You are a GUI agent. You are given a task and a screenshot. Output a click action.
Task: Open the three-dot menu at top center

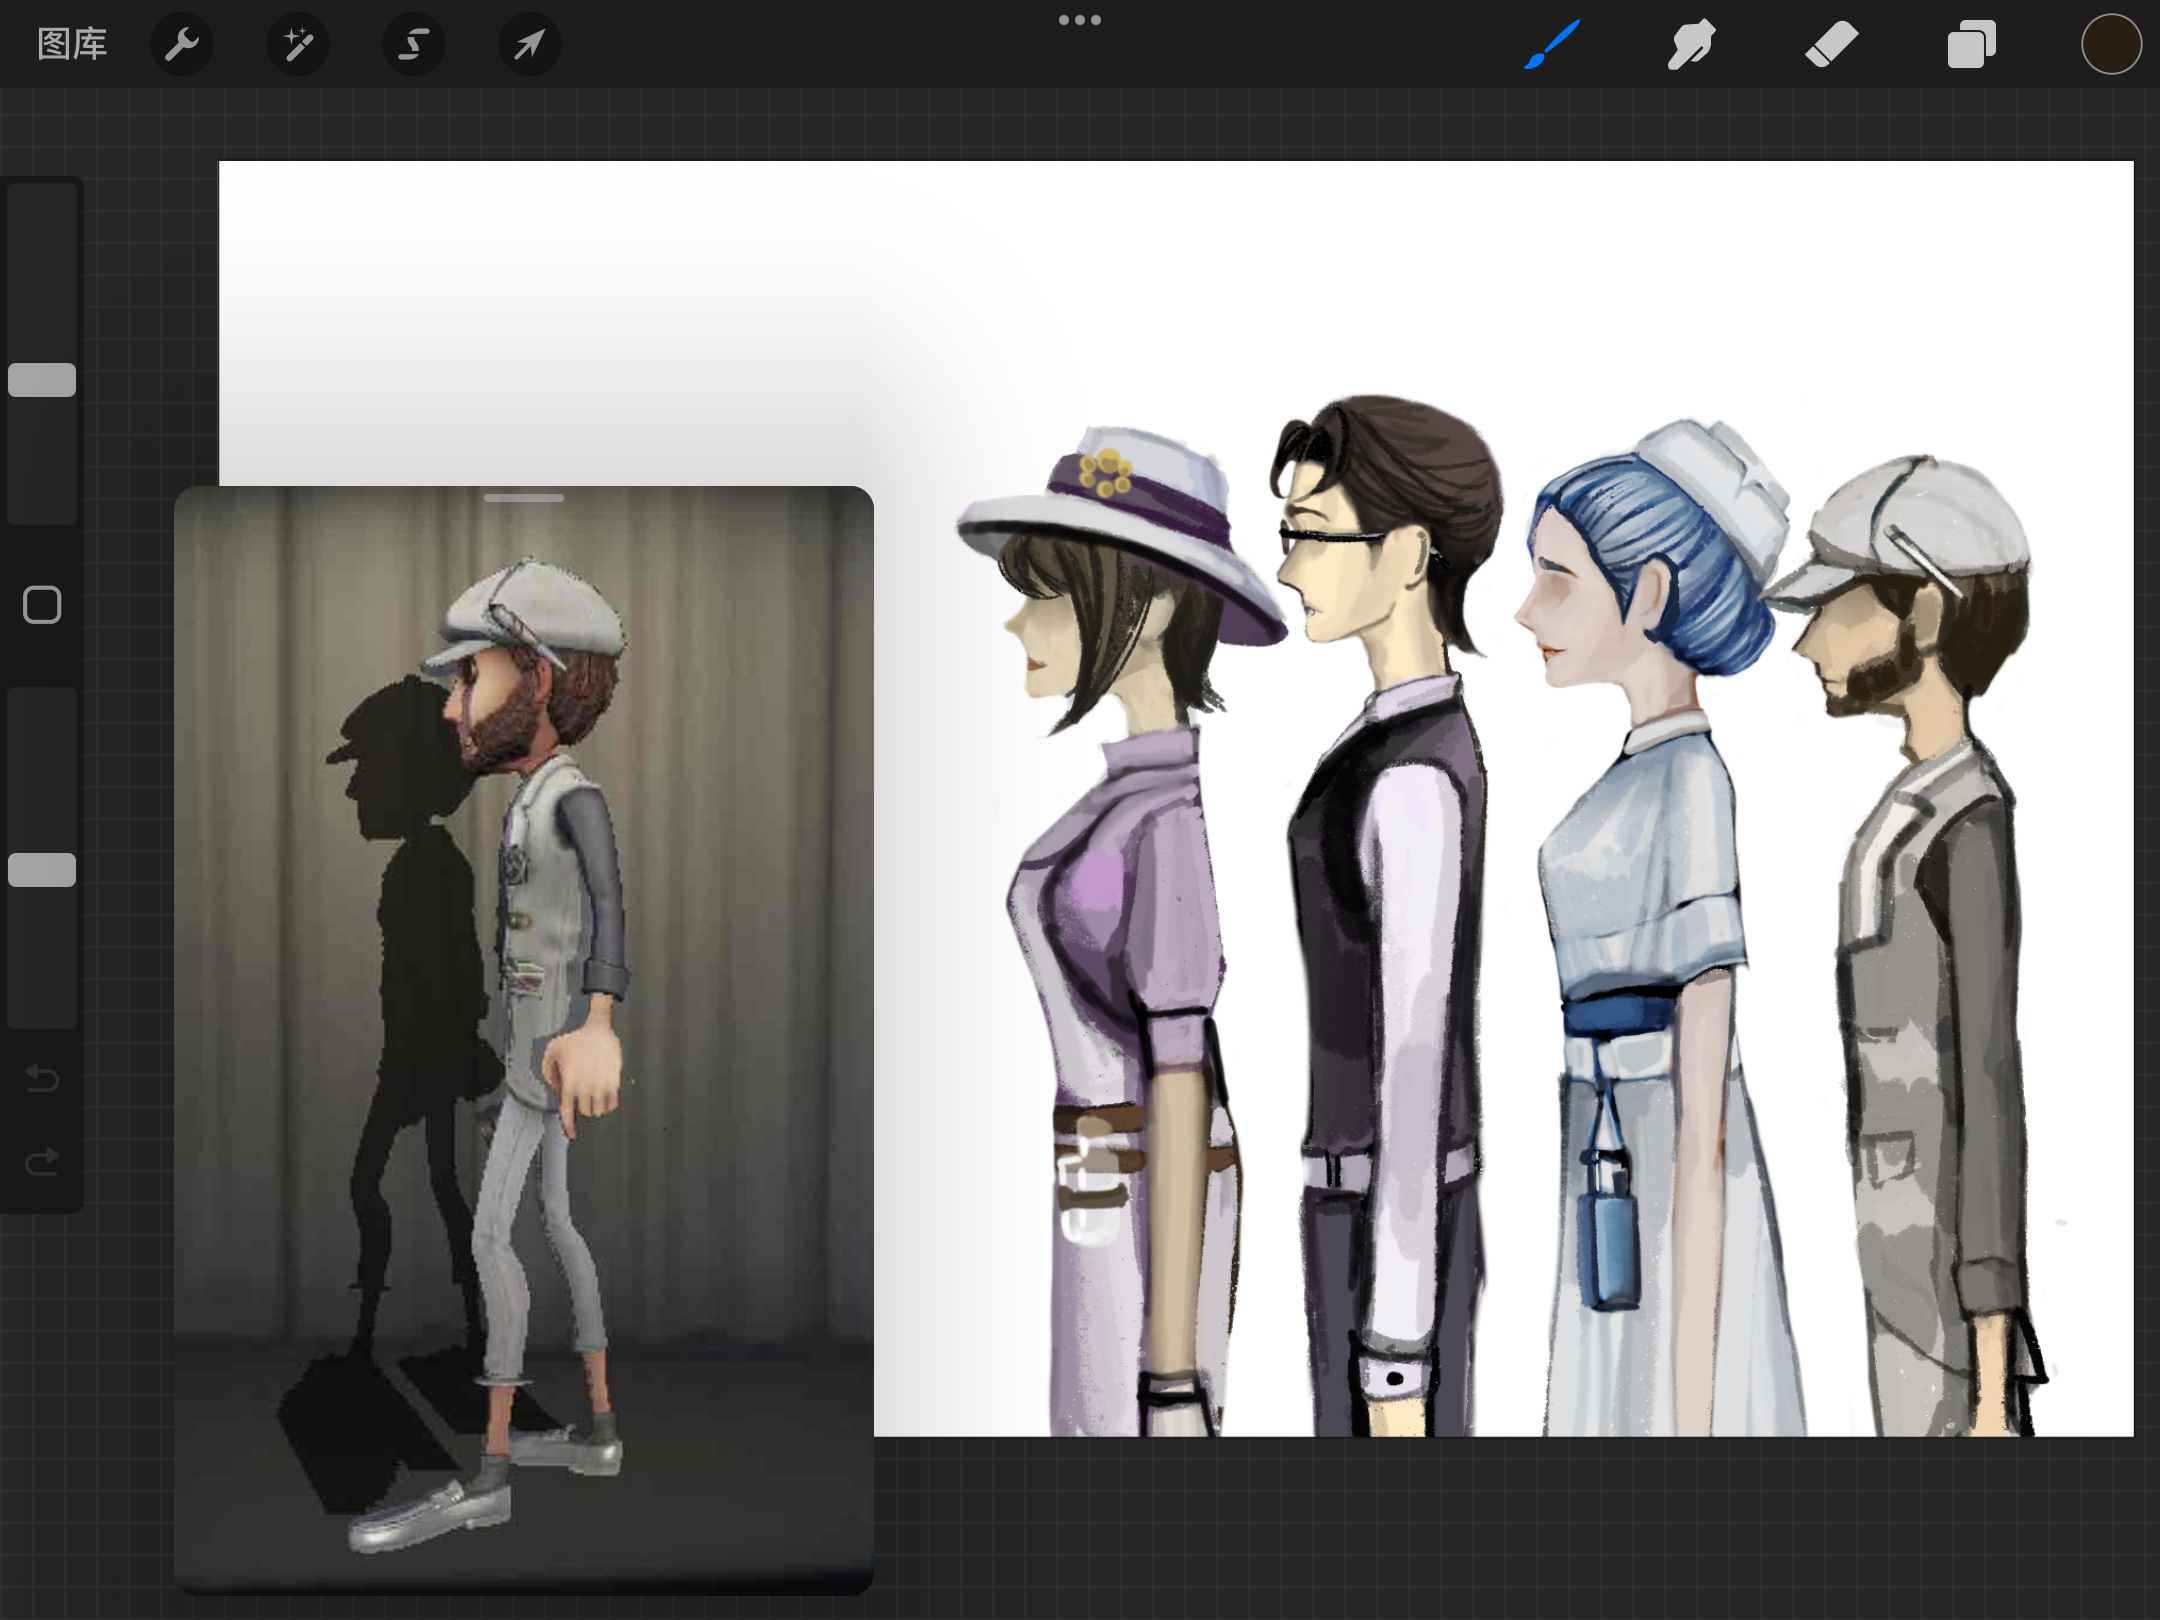click(x=1080, y=20)
